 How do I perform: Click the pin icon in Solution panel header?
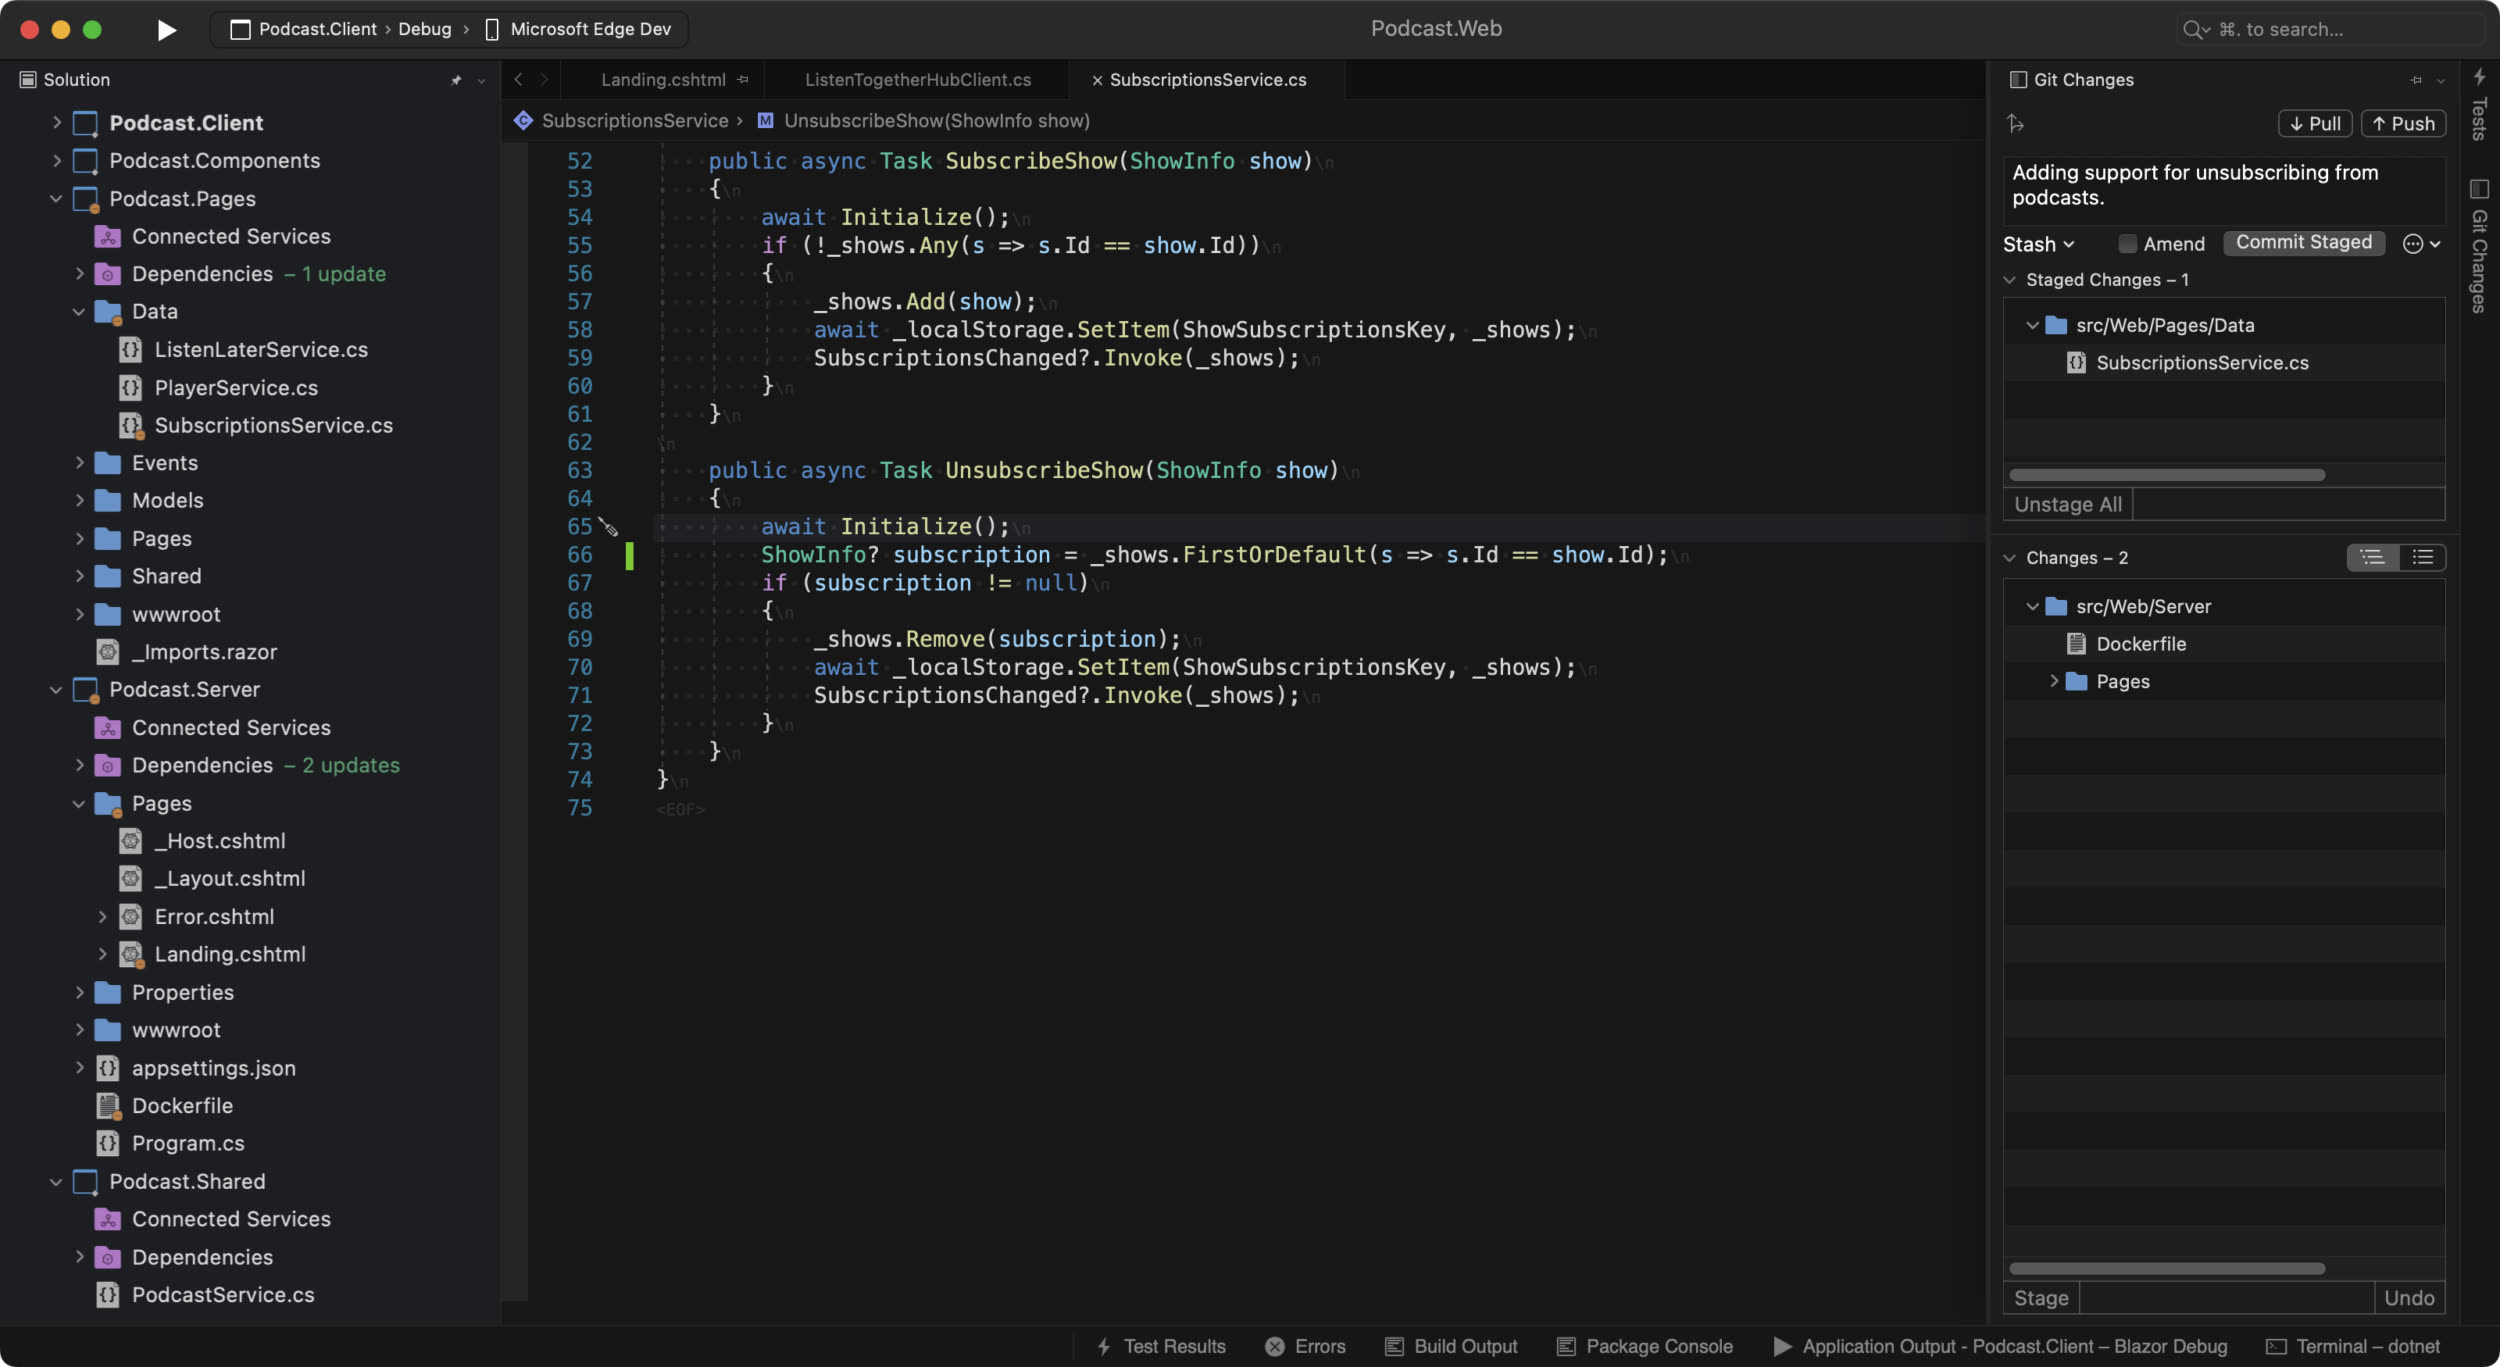[x=456, y=80]
